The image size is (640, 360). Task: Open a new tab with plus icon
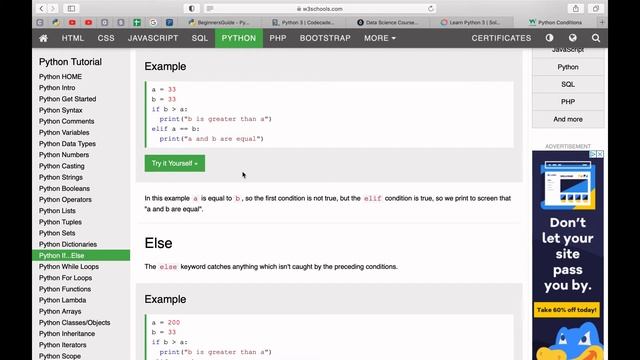click(602, 22)
